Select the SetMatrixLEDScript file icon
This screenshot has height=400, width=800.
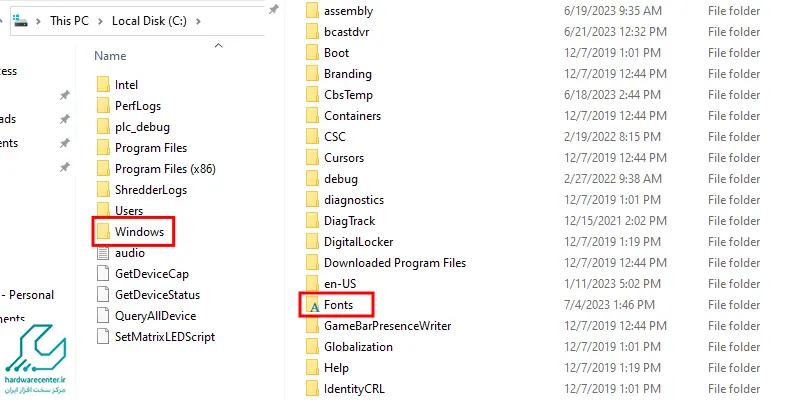point(104,337)
